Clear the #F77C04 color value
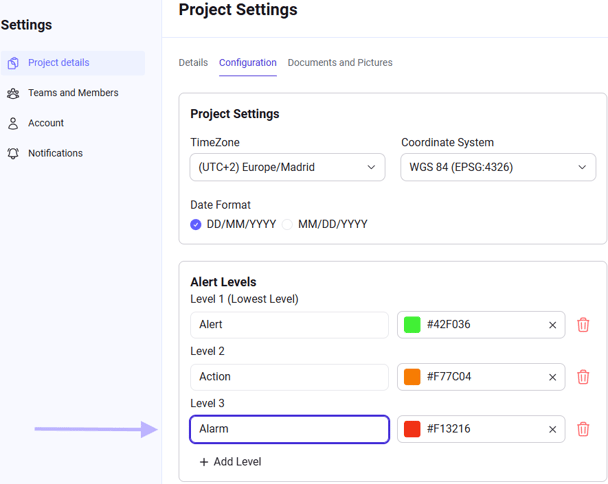The height and width of the screenshot is (484, 608). (x=552, y=377)
